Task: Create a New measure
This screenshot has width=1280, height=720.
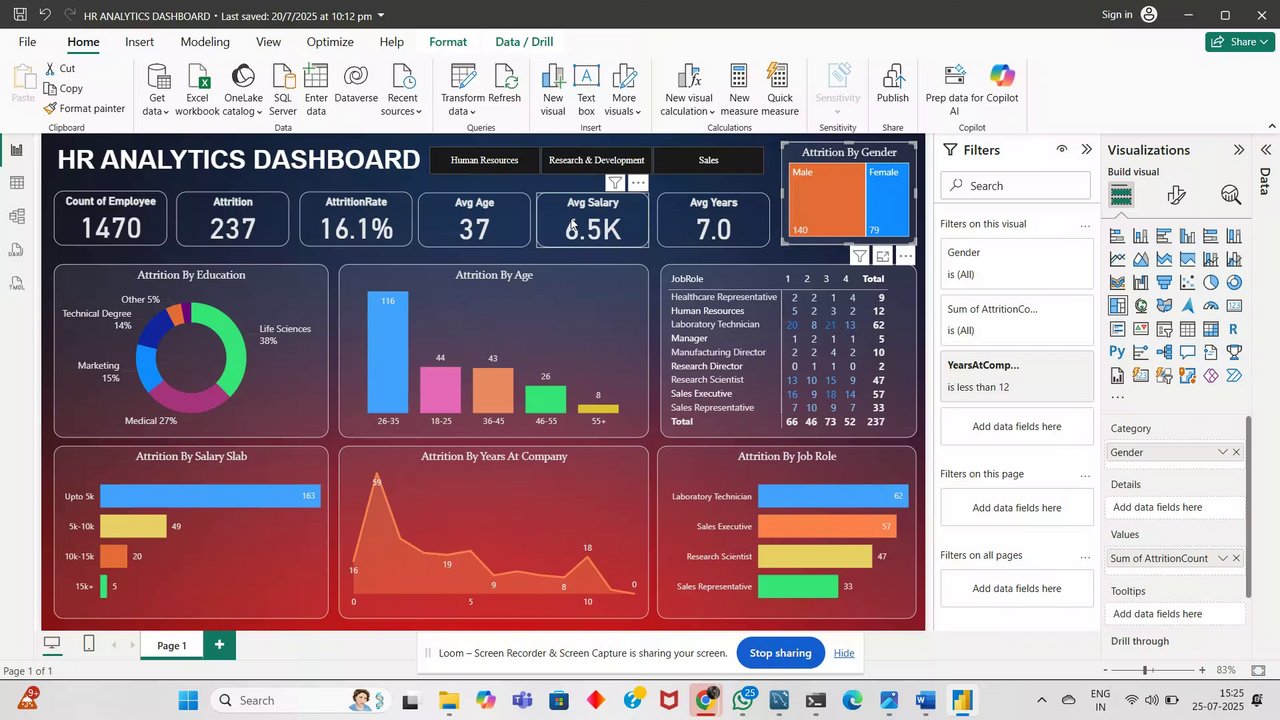Action: point(739,90)
